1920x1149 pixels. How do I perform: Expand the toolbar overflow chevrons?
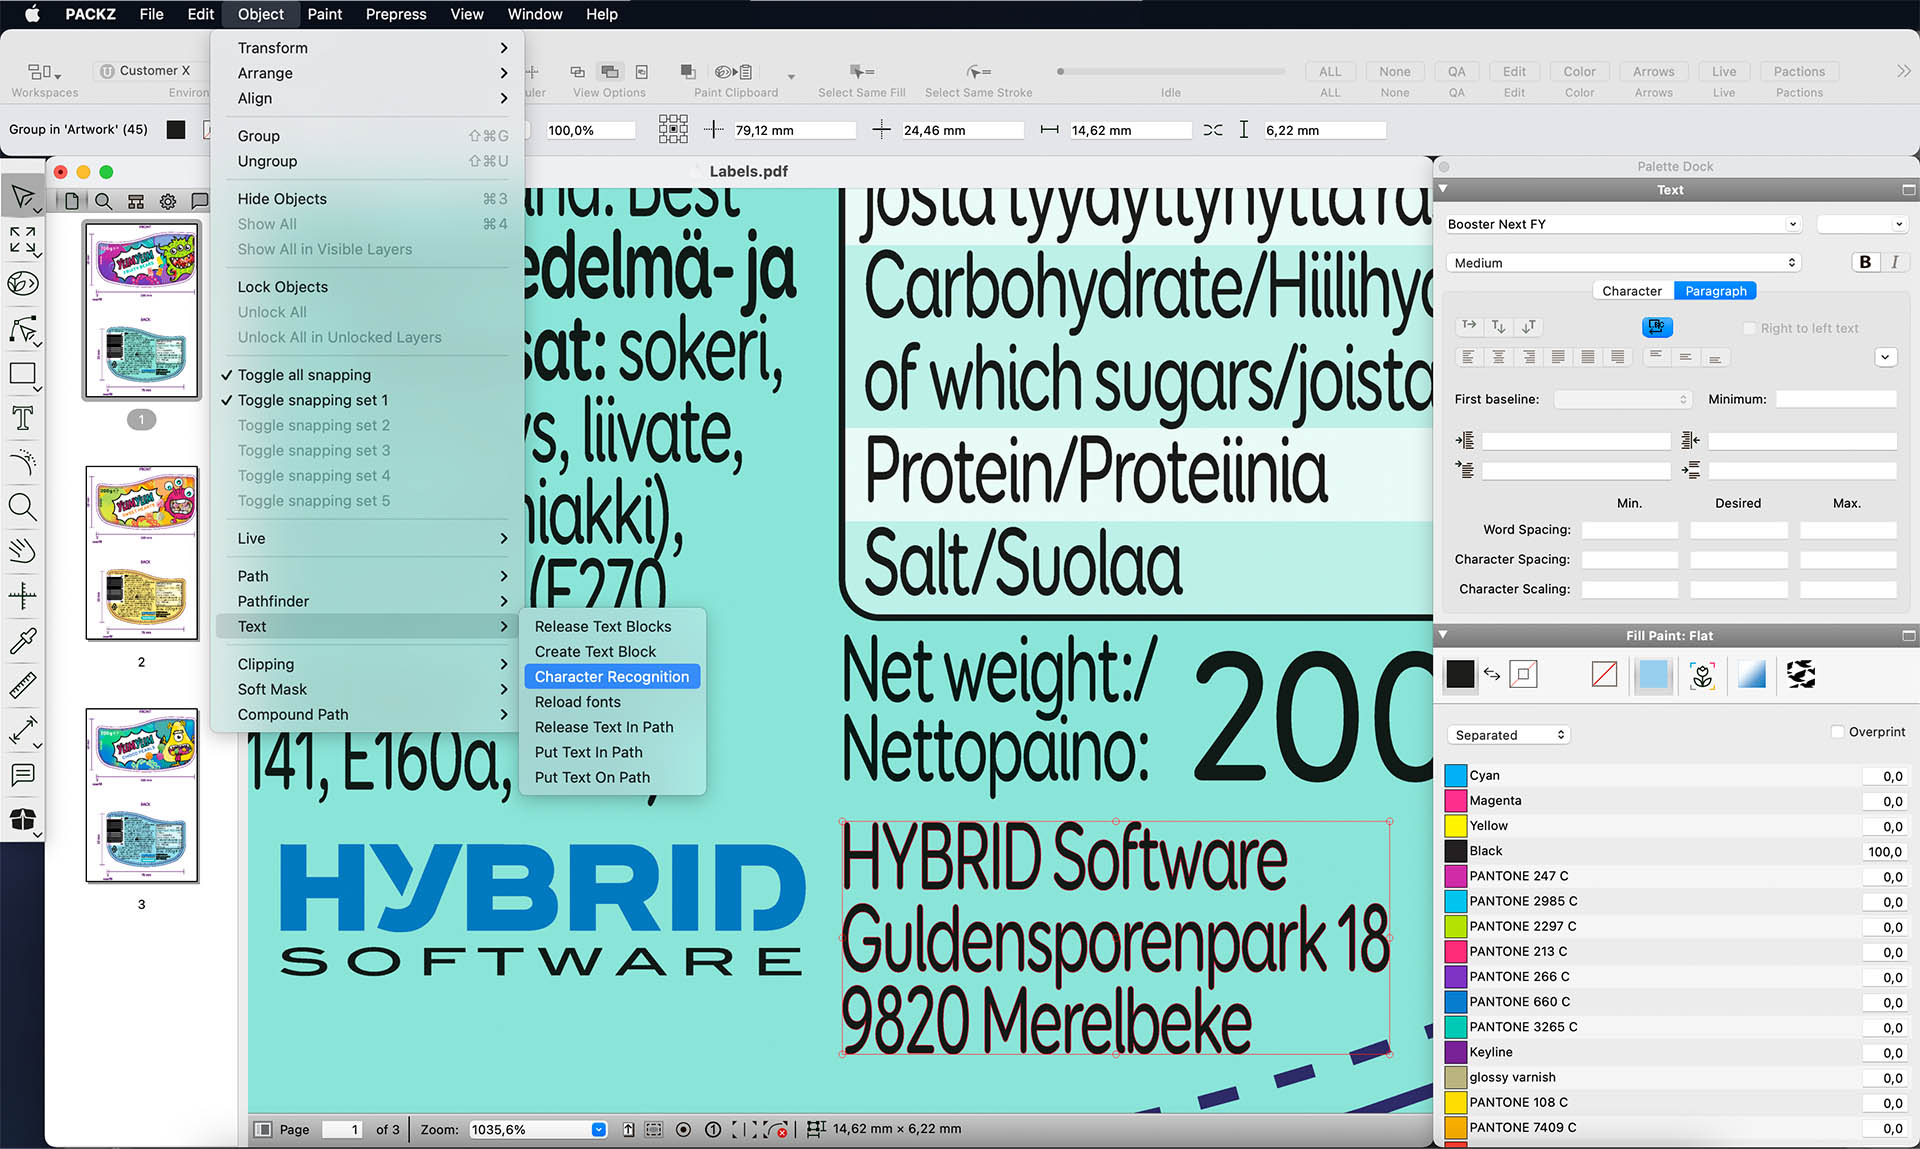(x=1903, y=71)
